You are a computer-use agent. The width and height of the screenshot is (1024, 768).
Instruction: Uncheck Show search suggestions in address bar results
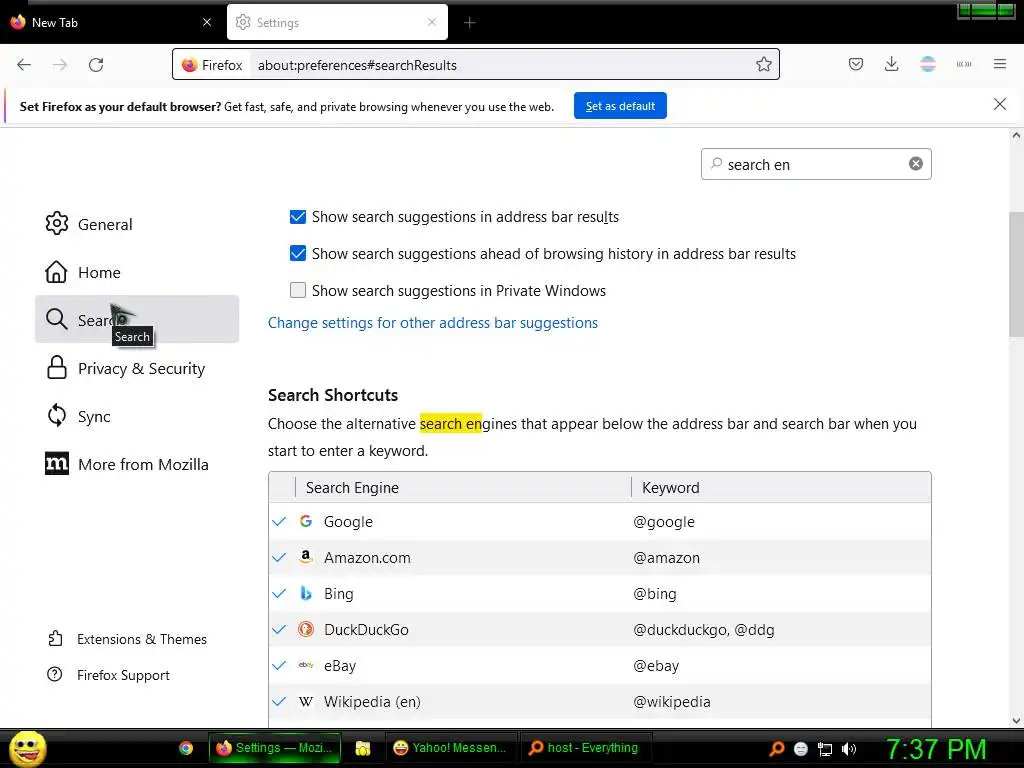pyautogui.click(x=298, y=217)
